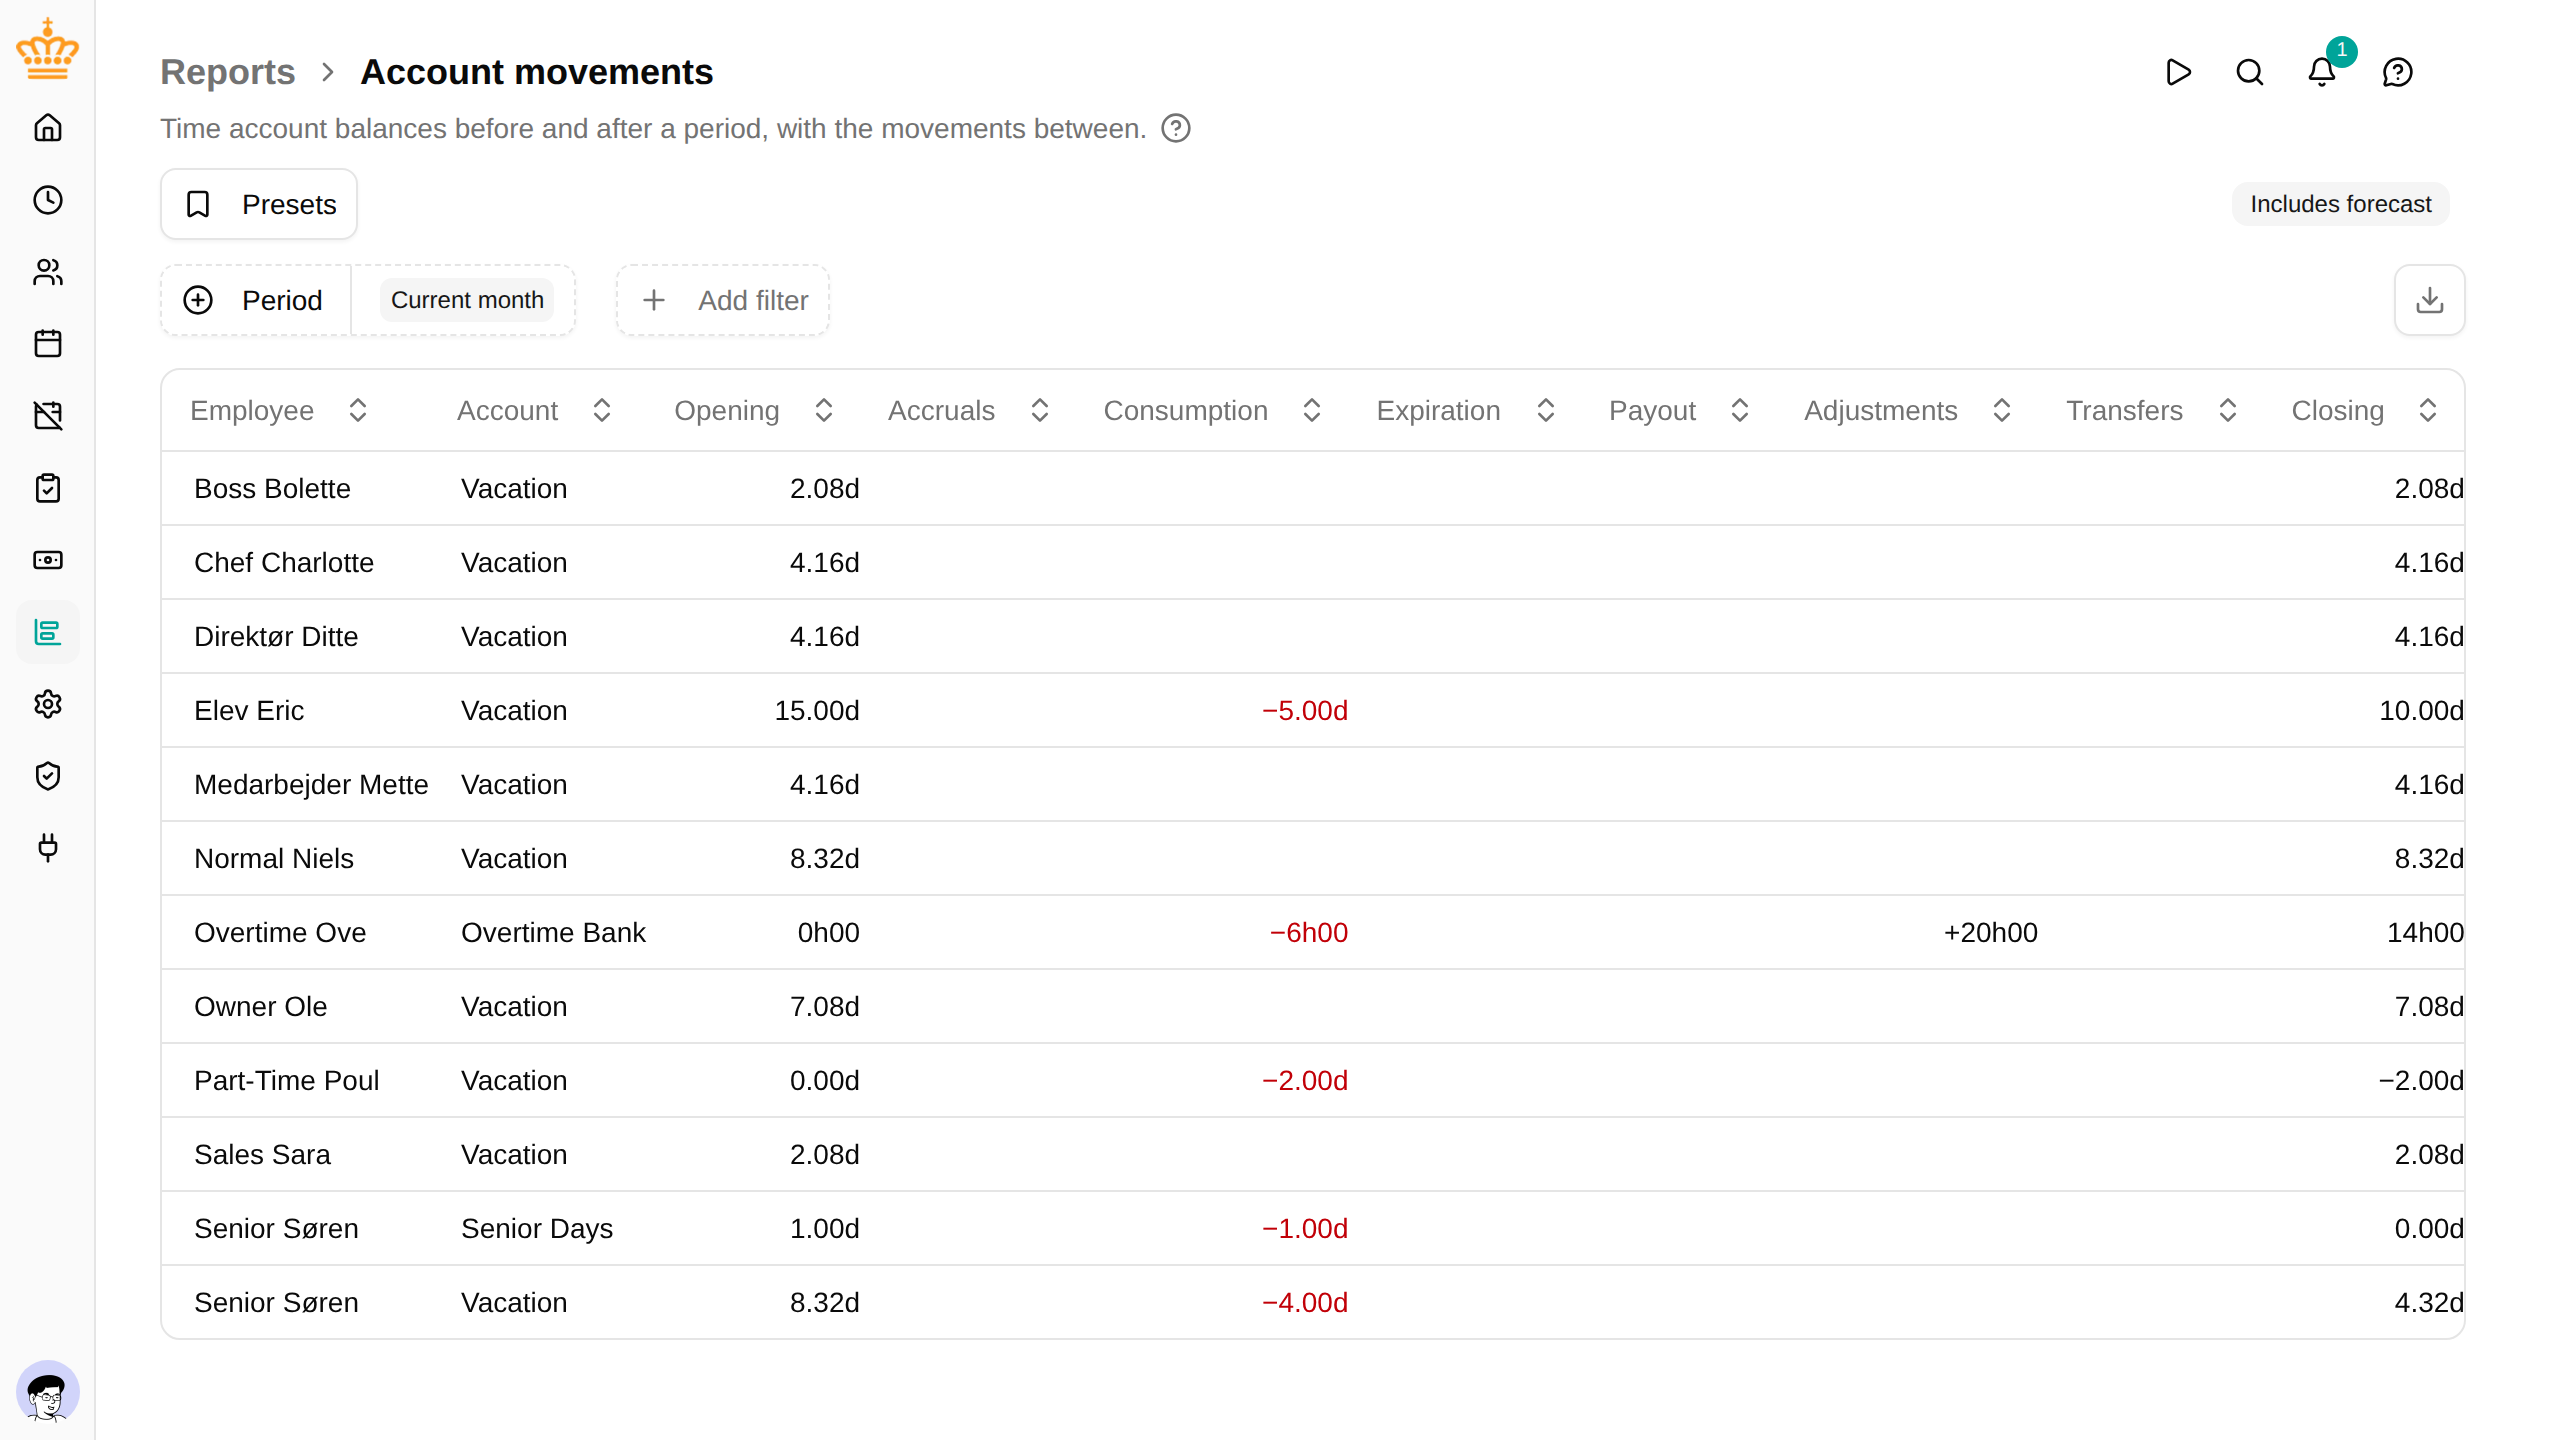Click Part-Time Poul employee name
The width and height of the screenshot is (2560, 1440).
coord(287,1080)
